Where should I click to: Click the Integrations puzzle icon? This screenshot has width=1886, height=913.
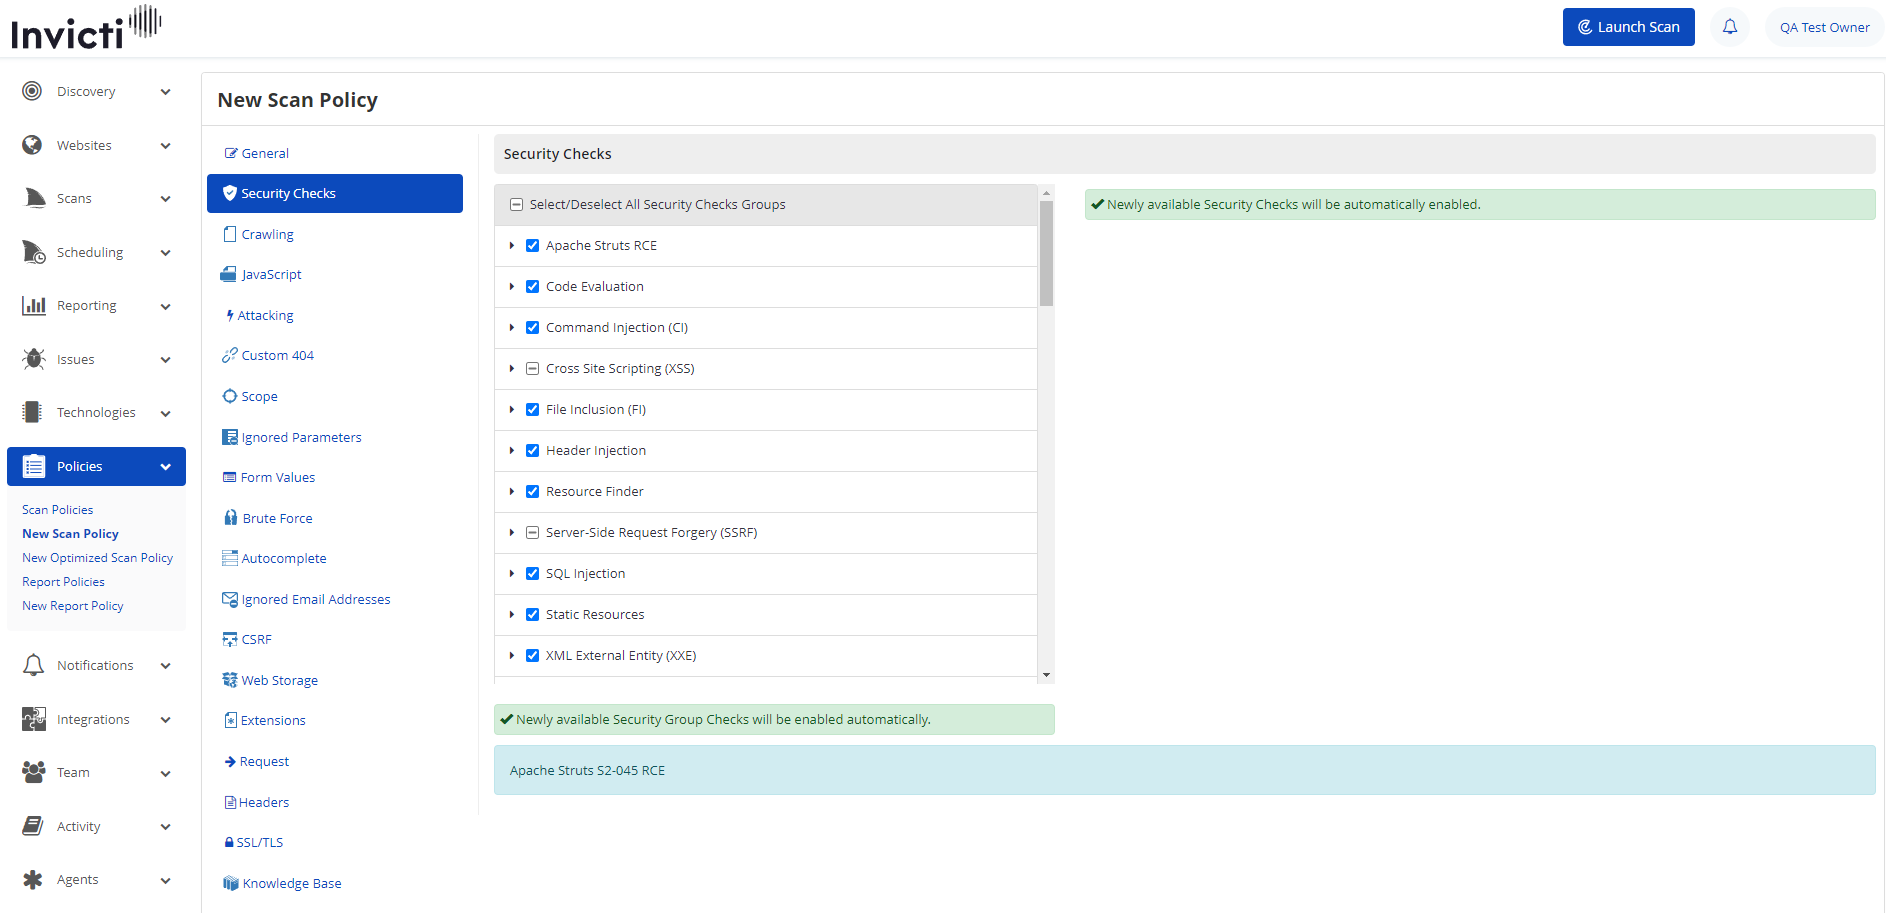click(33, 719)
